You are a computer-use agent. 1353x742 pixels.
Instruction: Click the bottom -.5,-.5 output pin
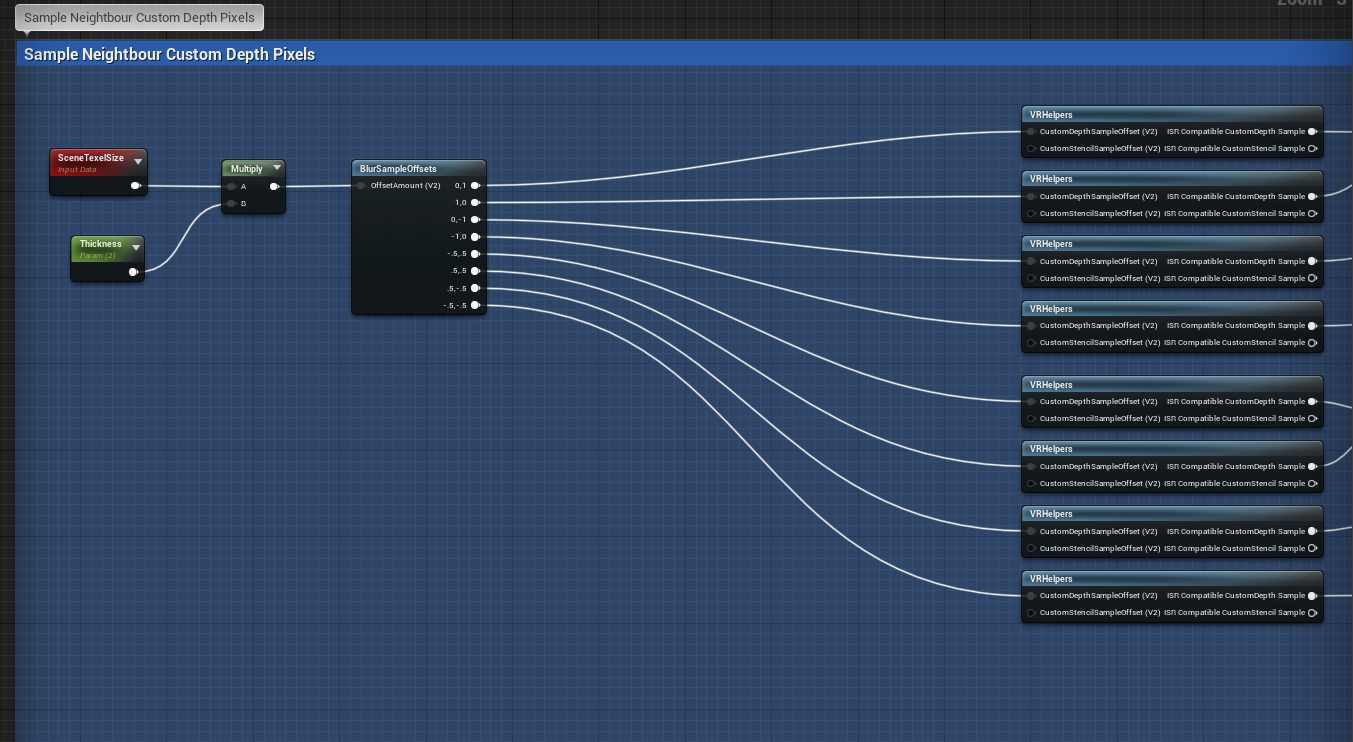tap(476, 305)
